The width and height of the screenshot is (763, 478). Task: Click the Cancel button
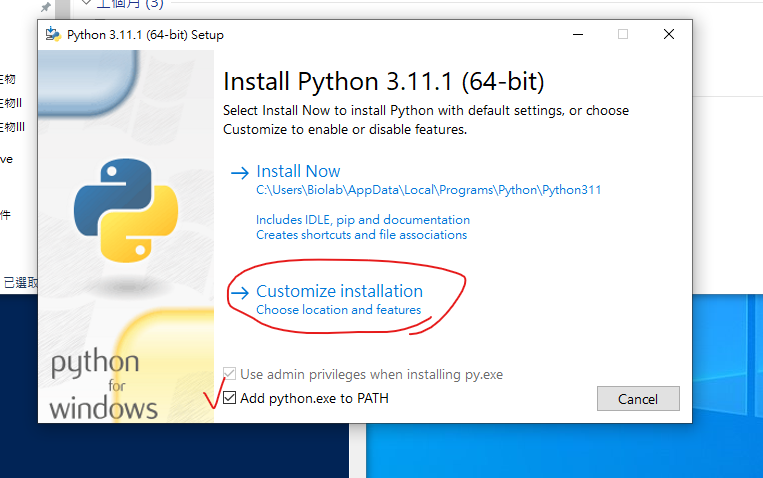tap(638, 399)
